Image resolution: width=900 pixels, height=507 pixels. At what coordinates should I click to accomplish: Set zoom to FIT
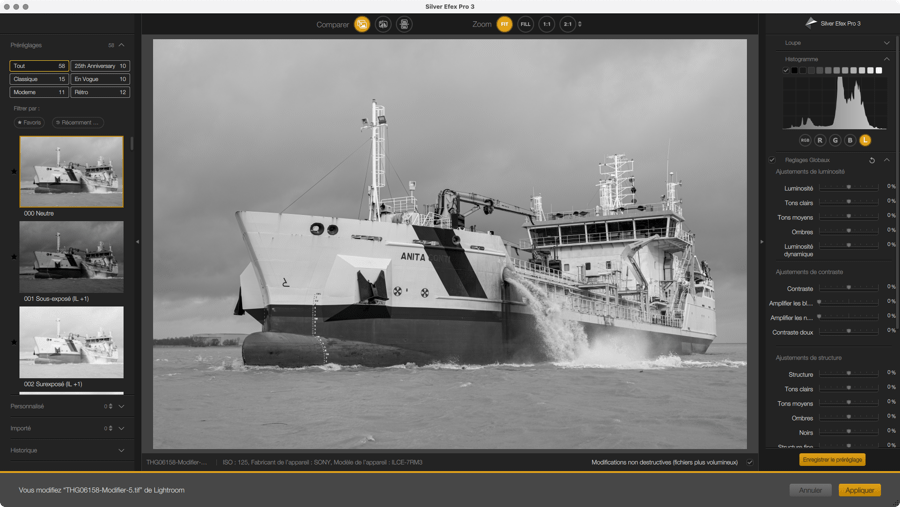click(504, 24)
